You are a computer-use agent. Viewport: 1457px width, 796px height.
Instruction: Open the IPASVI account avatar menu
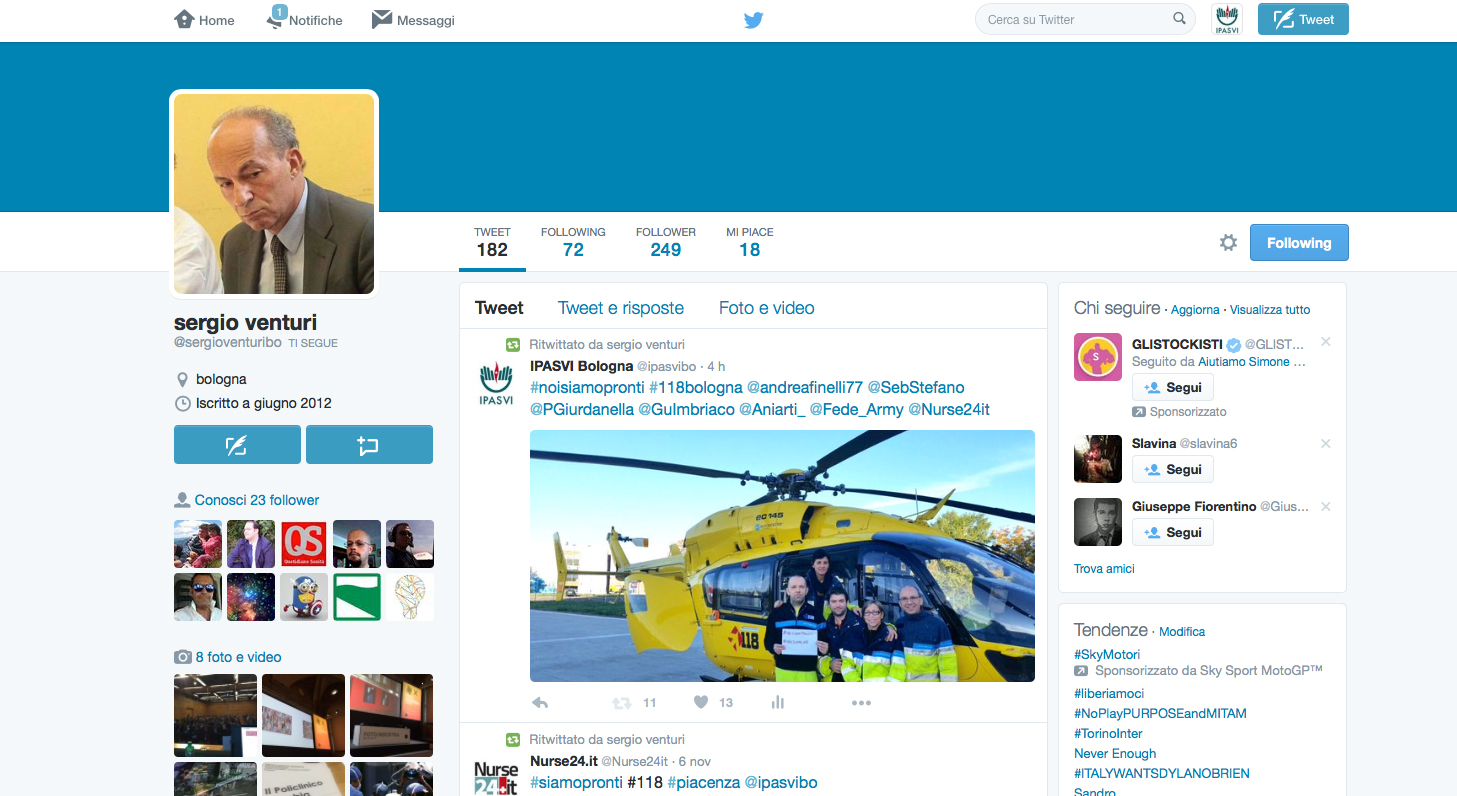tap(1226, 19)
